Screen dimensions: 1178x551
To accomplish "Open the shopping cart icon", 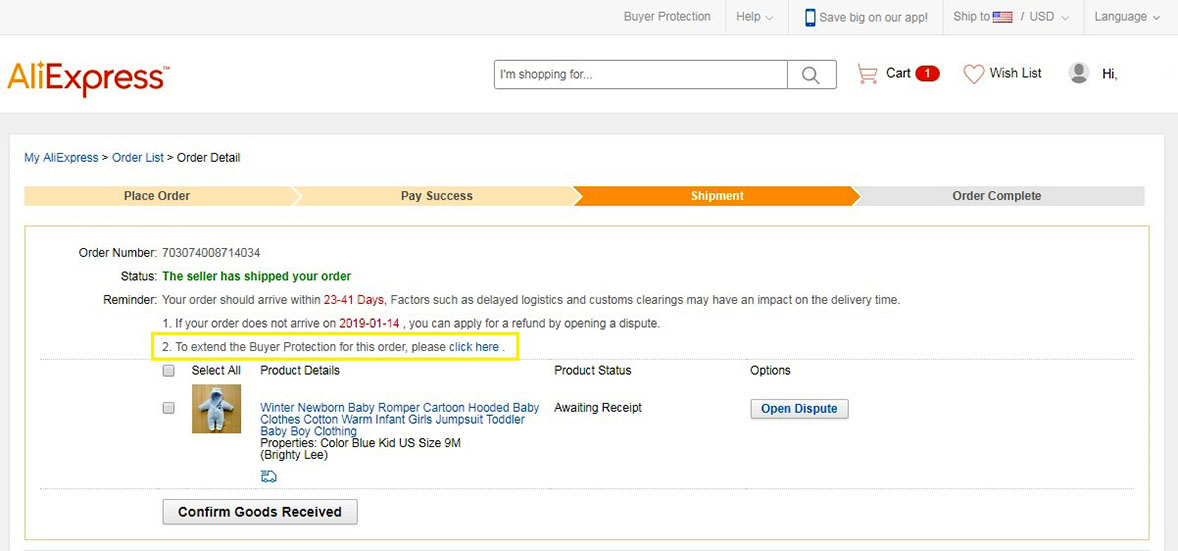I will [867, 74].
